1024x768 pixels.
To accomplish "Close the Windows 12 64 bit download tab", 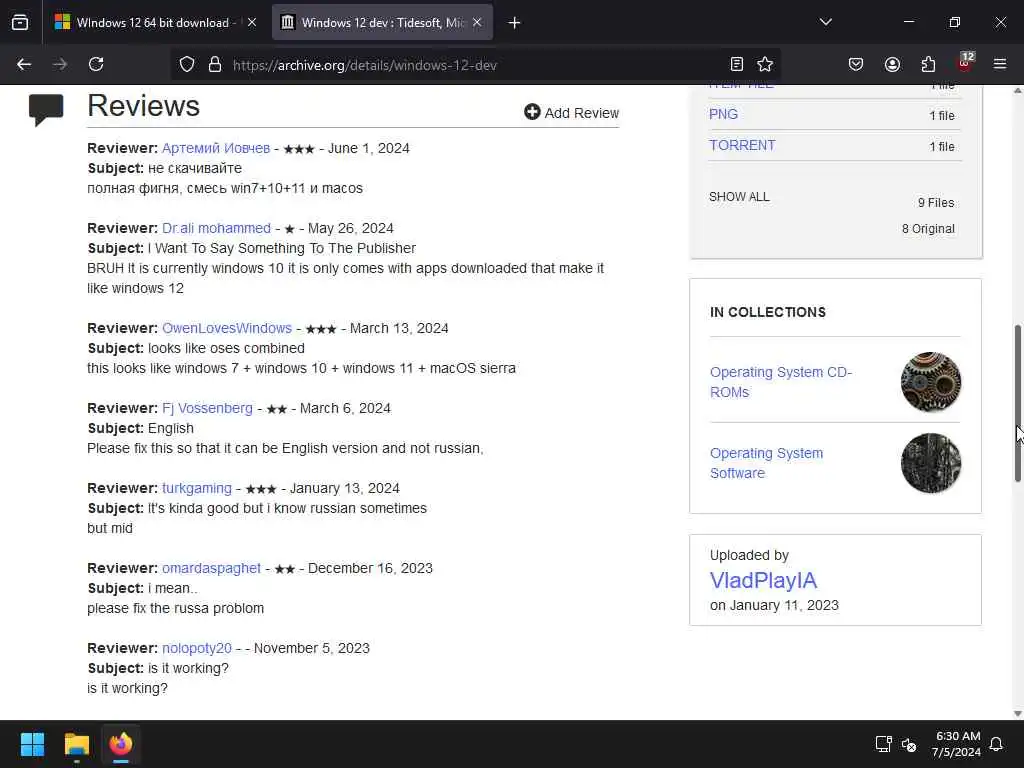I will pos(251,22).
